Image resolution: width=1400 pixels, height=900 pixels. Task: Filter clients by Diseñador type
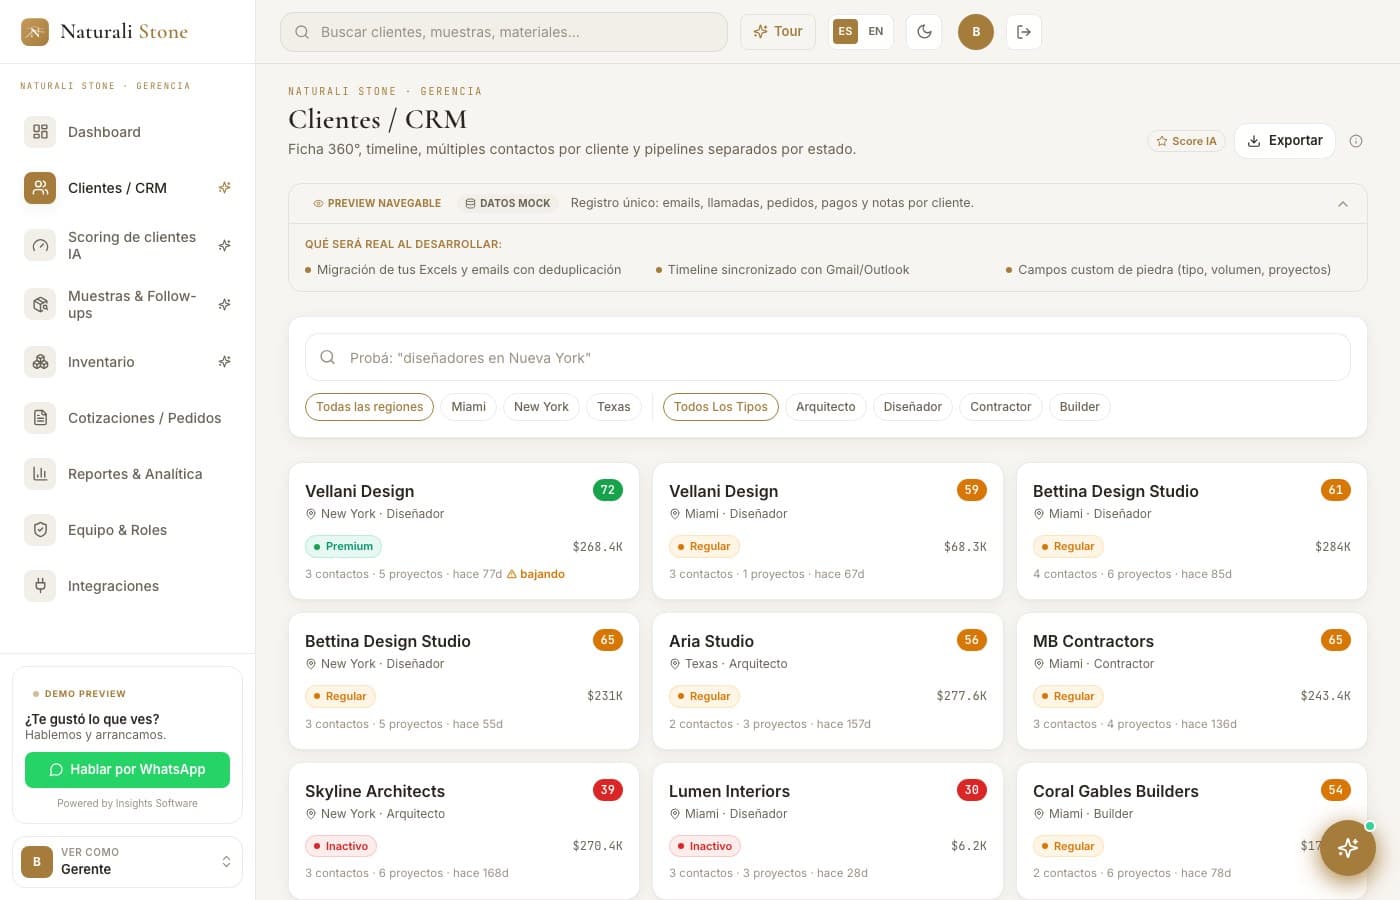[x=913, y=407]
